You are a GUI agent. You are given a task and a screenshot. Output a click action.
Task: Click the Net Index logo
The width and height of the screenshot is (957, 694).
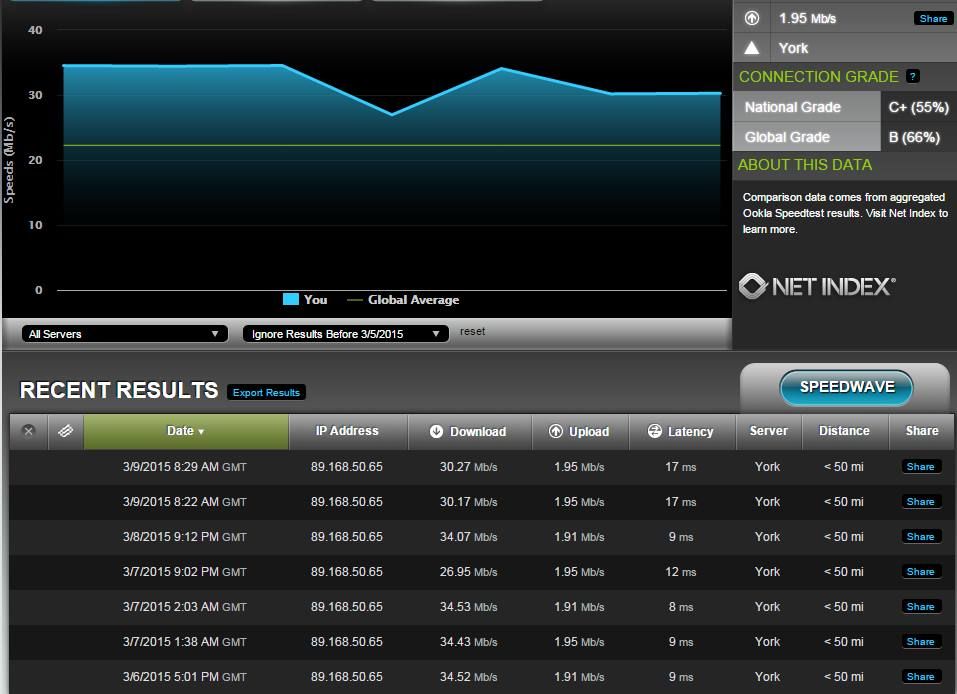click(x=817, y=287)
